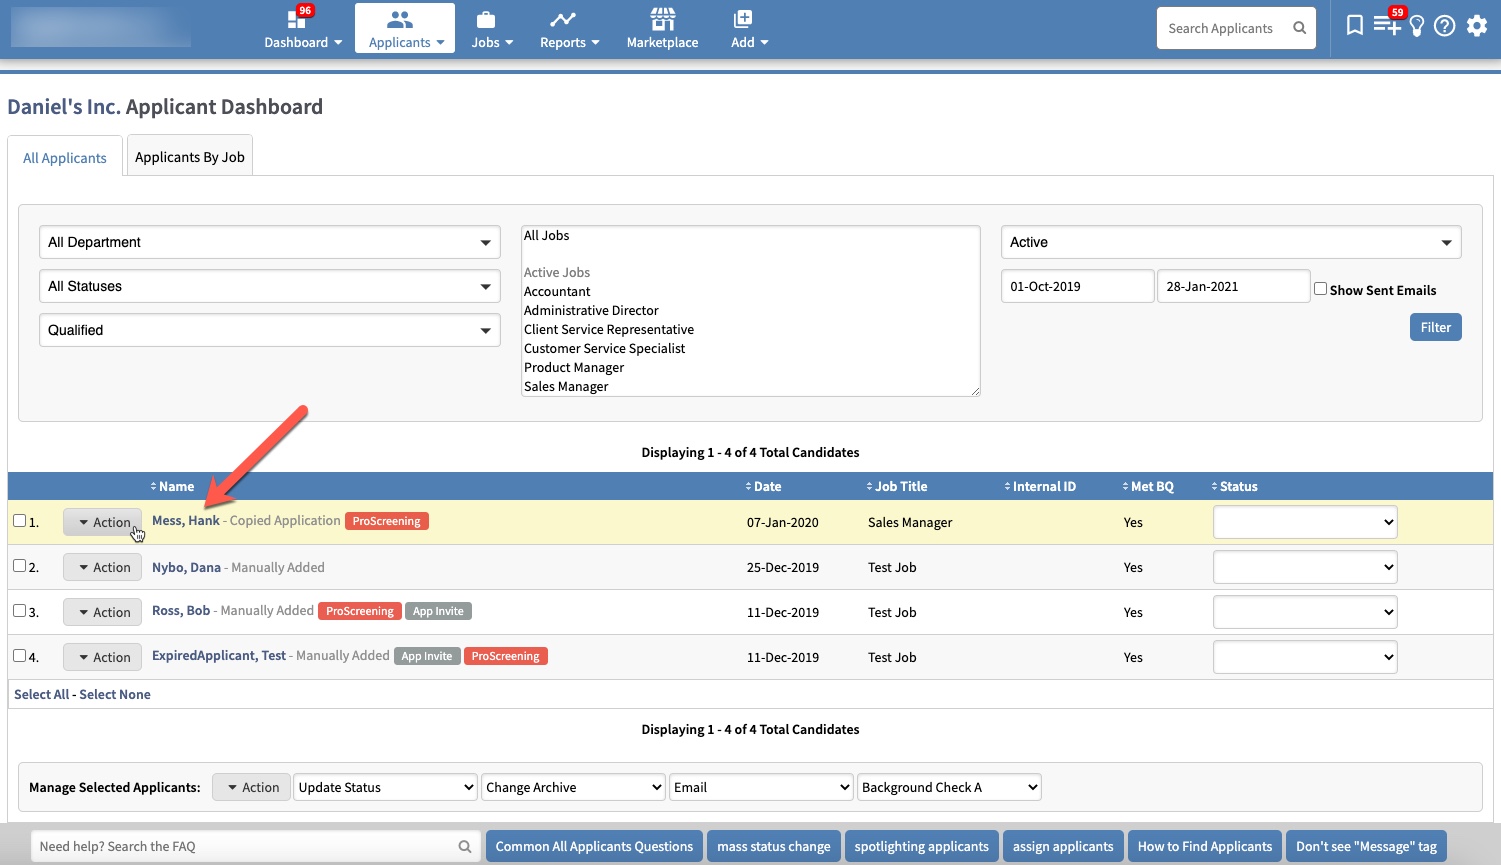Viewport: 1501px width, 865px height.
Task: Click the lightbulb ideas icon
Action: pos(1417,27)
